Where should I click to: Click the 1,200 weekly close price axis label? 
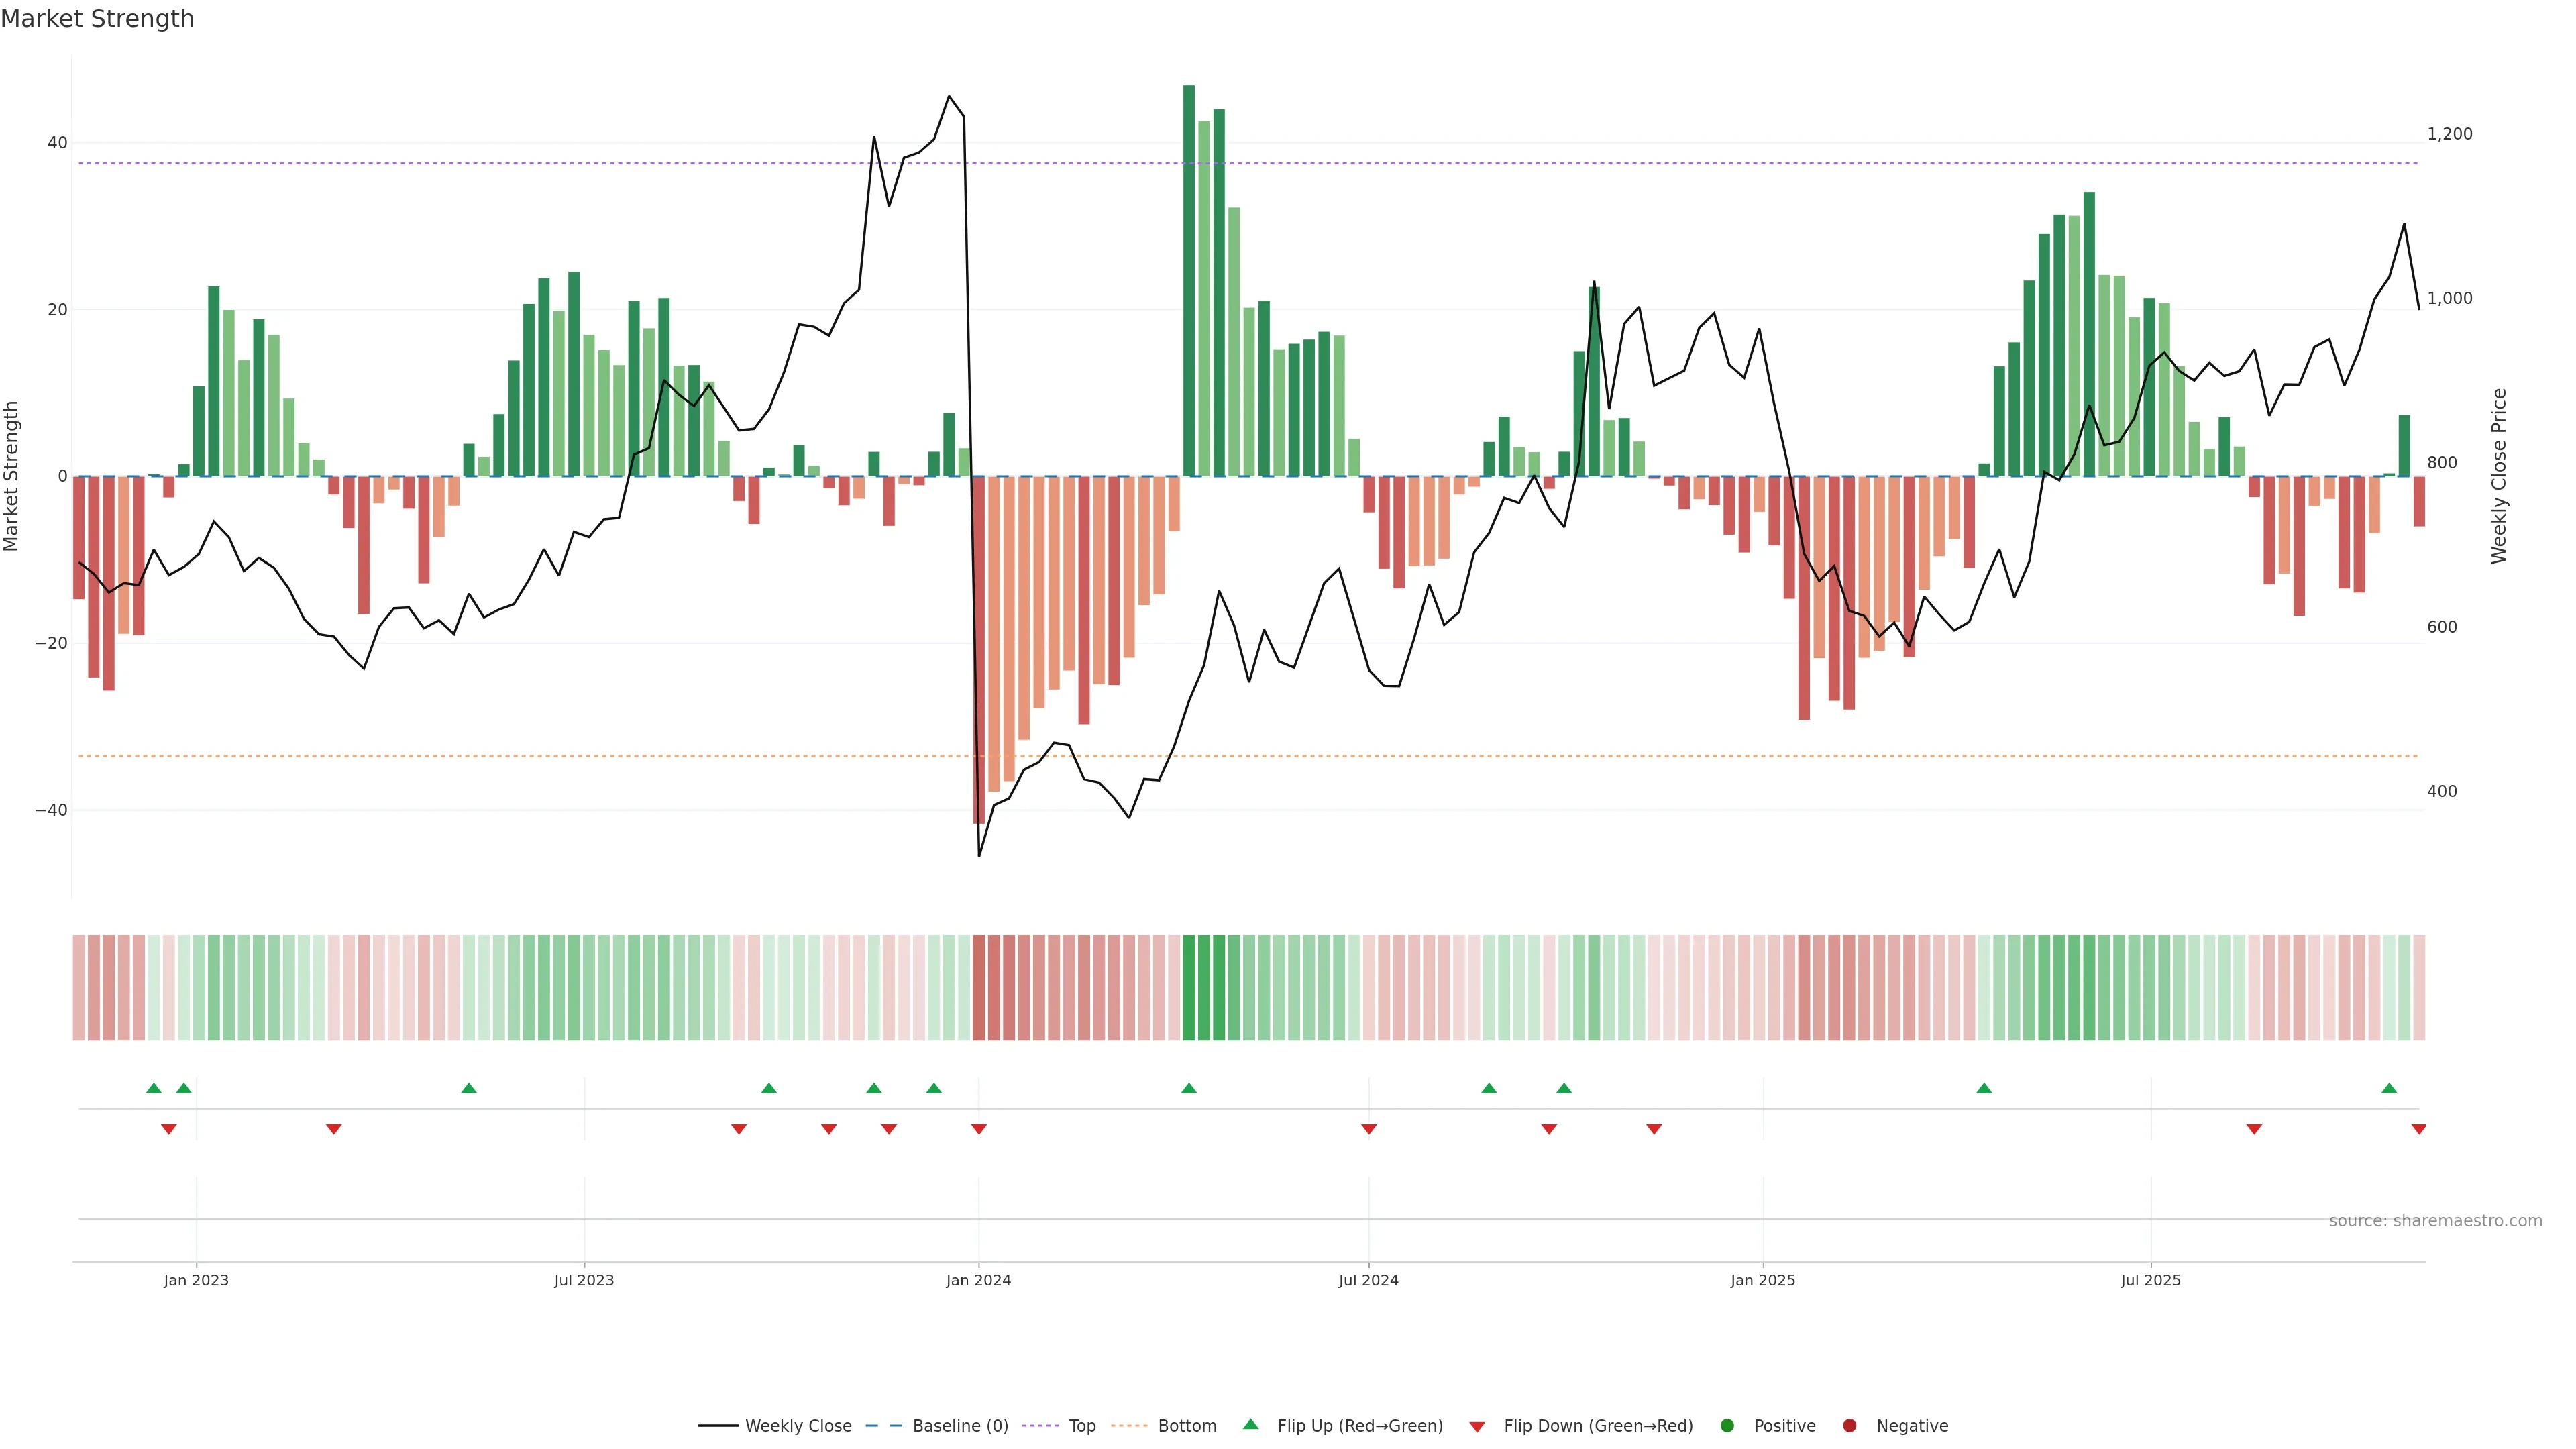click(2449, 134)
